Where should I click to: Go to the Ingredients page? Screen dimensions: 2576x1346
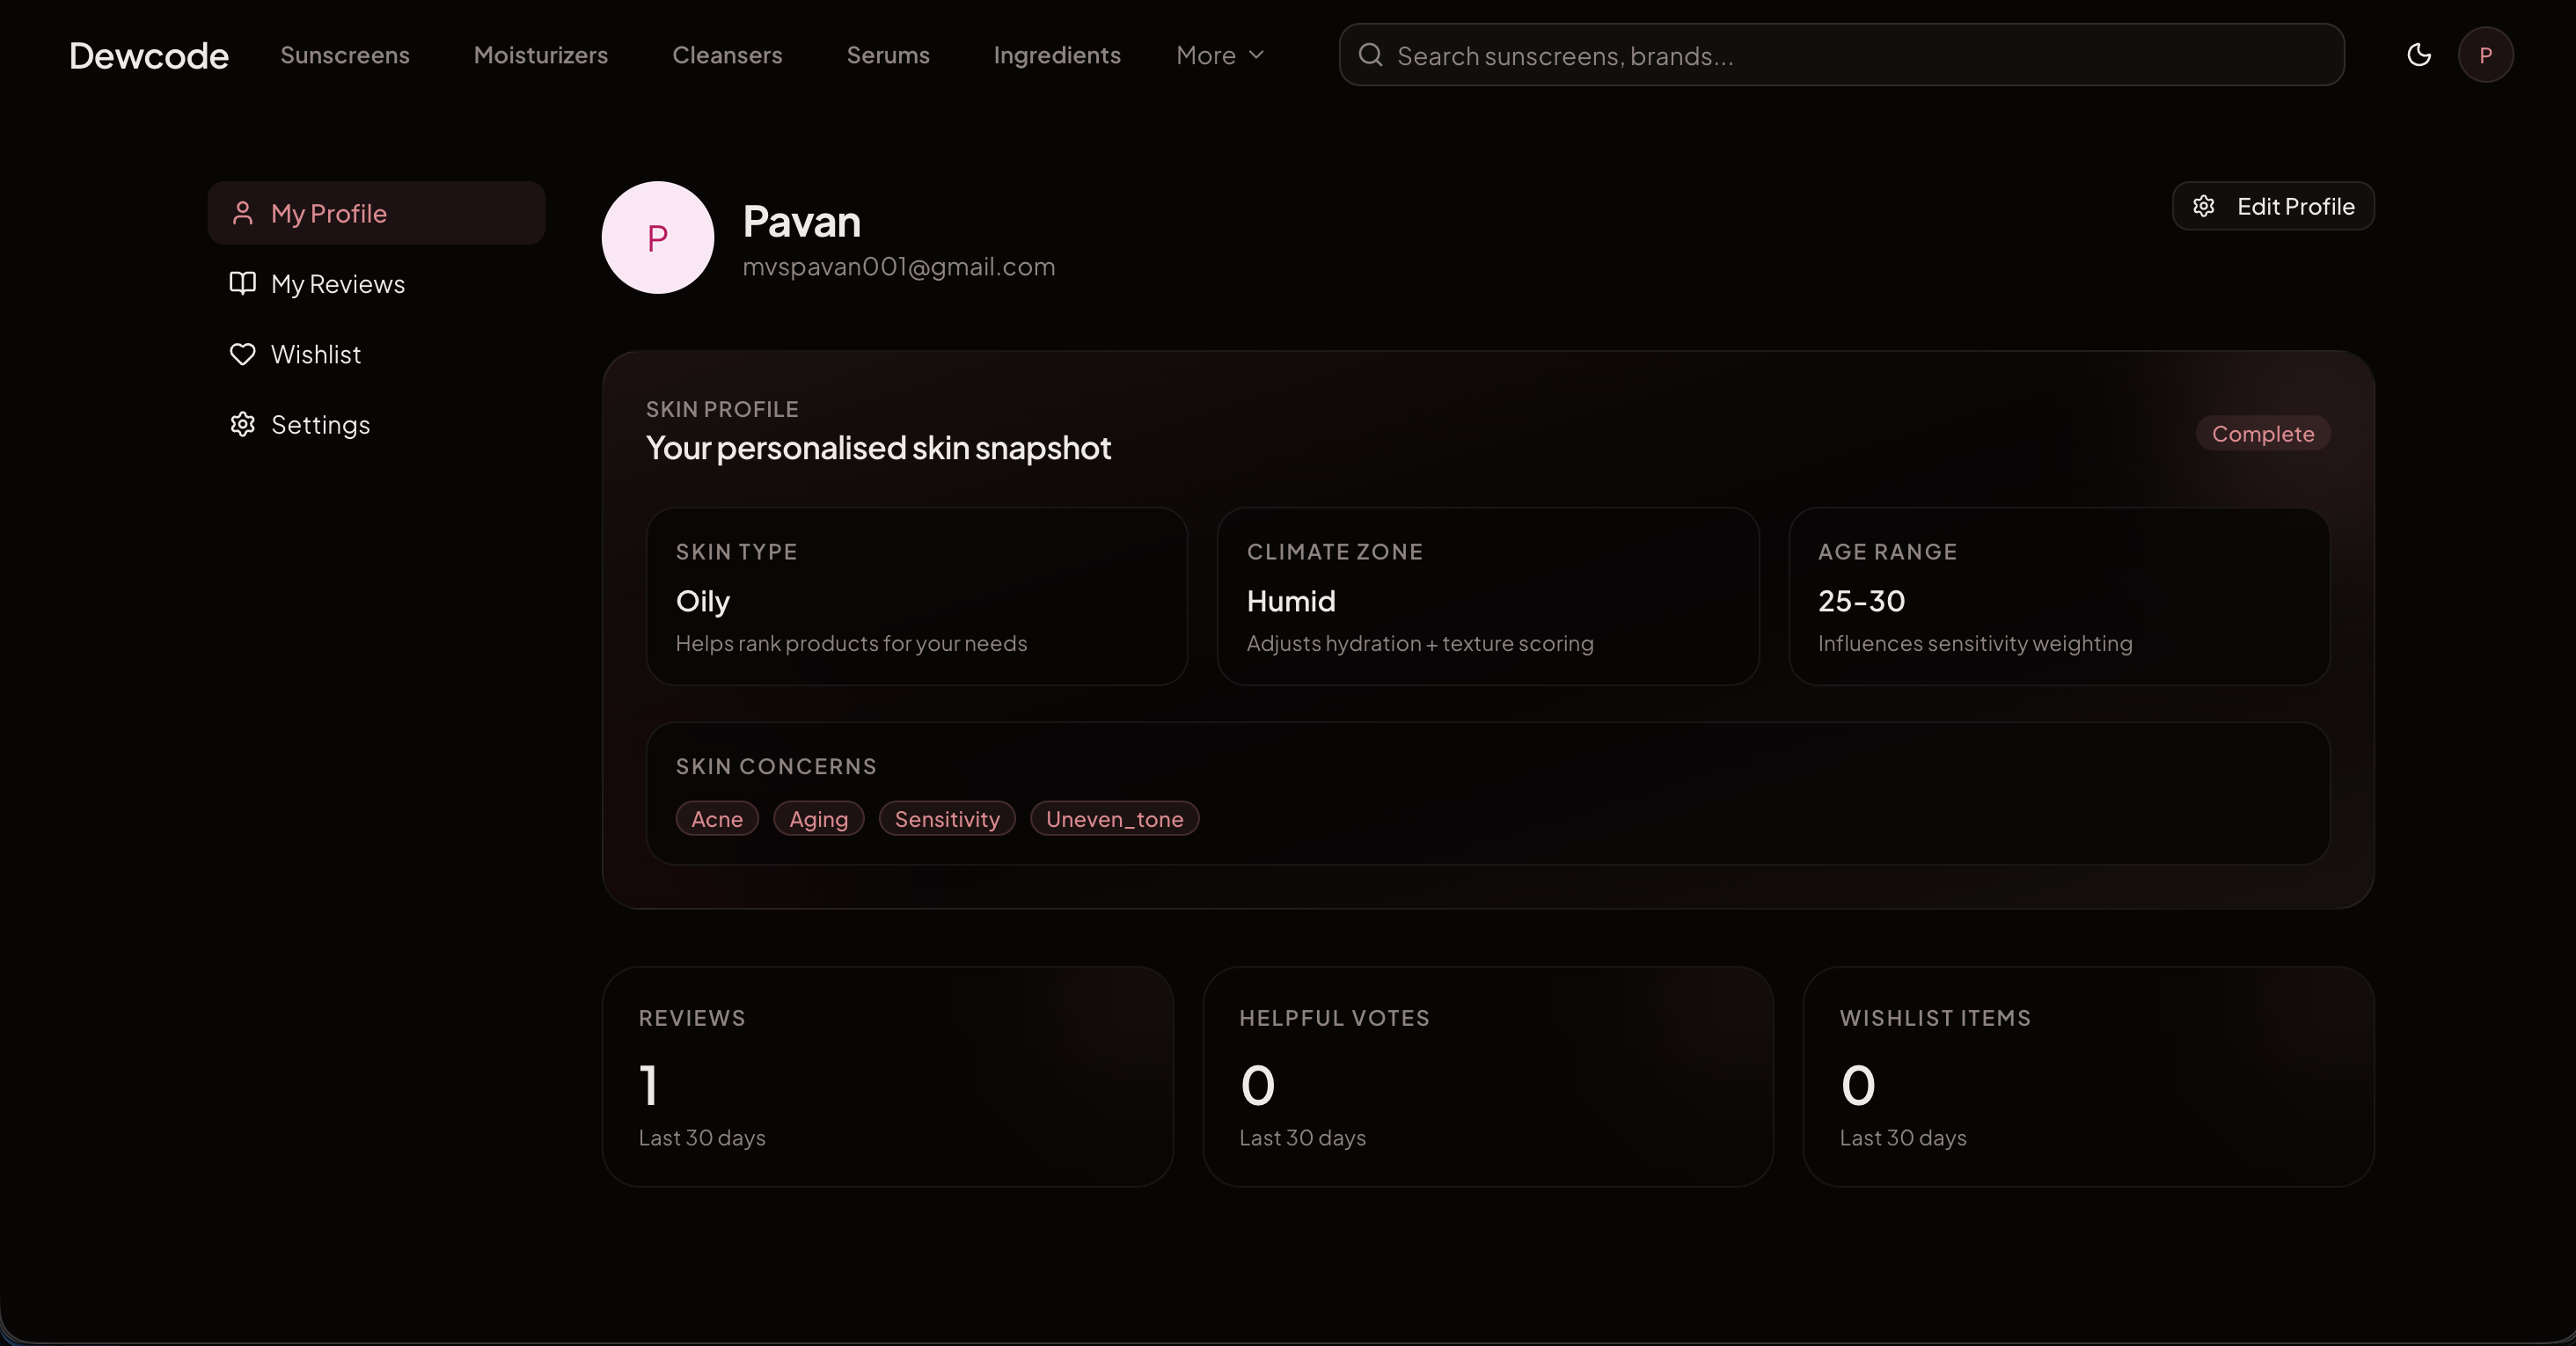tap(1056, 55)
